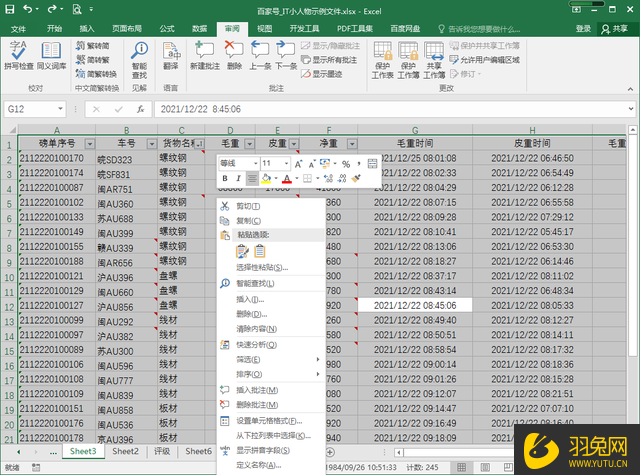Apply red font color in mini toolbar
The height and width of the screenshot is (475, 640).
point(287,178)
